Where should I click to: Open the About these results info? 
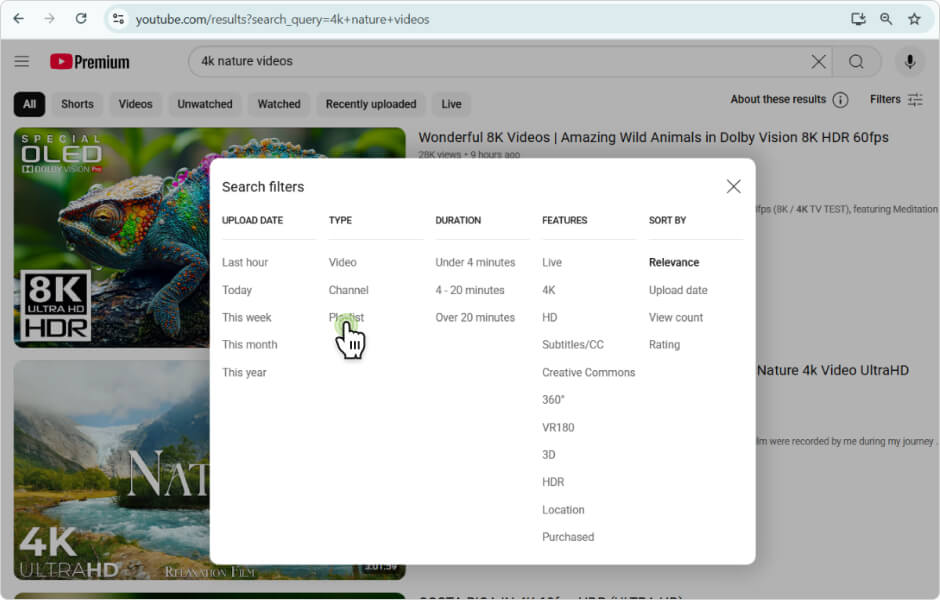[840, 100]
